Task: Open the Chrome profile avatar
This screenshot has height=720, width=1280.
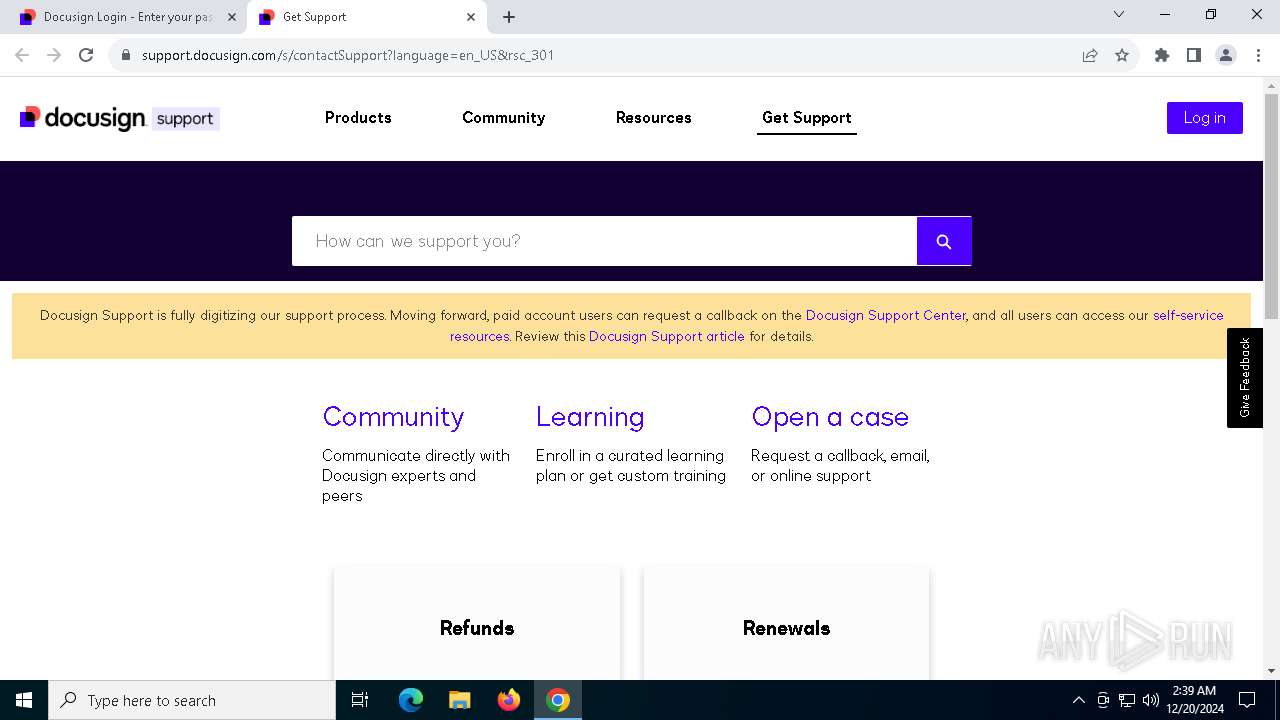Action: coord(1226,55)
